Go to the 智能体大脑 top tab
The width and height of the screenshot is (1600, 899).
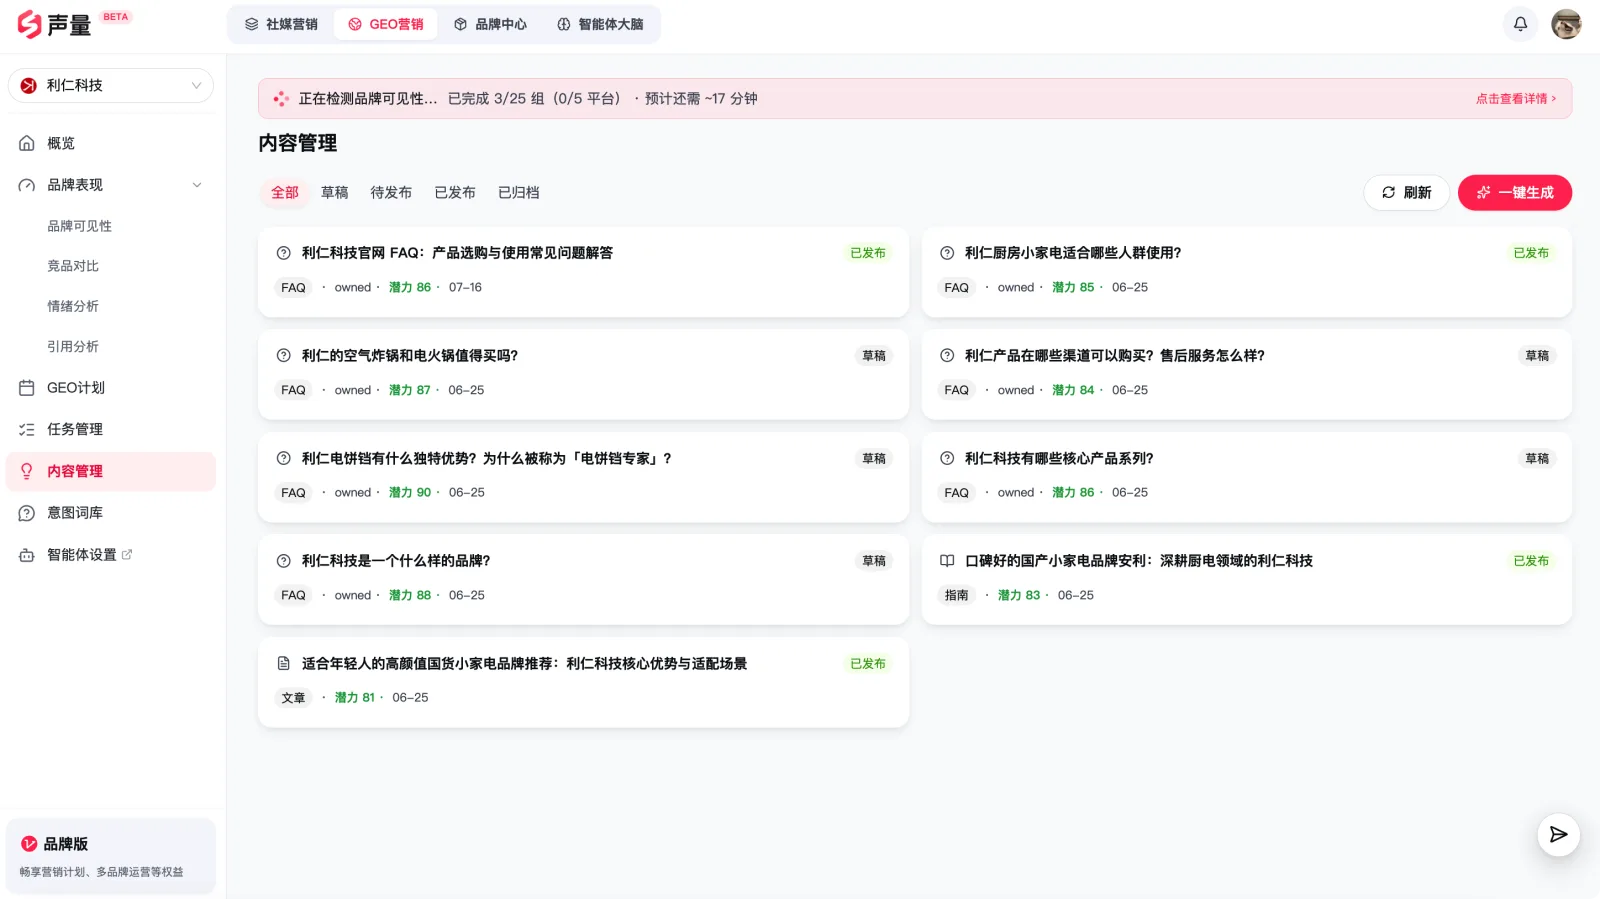coord(600,24)
